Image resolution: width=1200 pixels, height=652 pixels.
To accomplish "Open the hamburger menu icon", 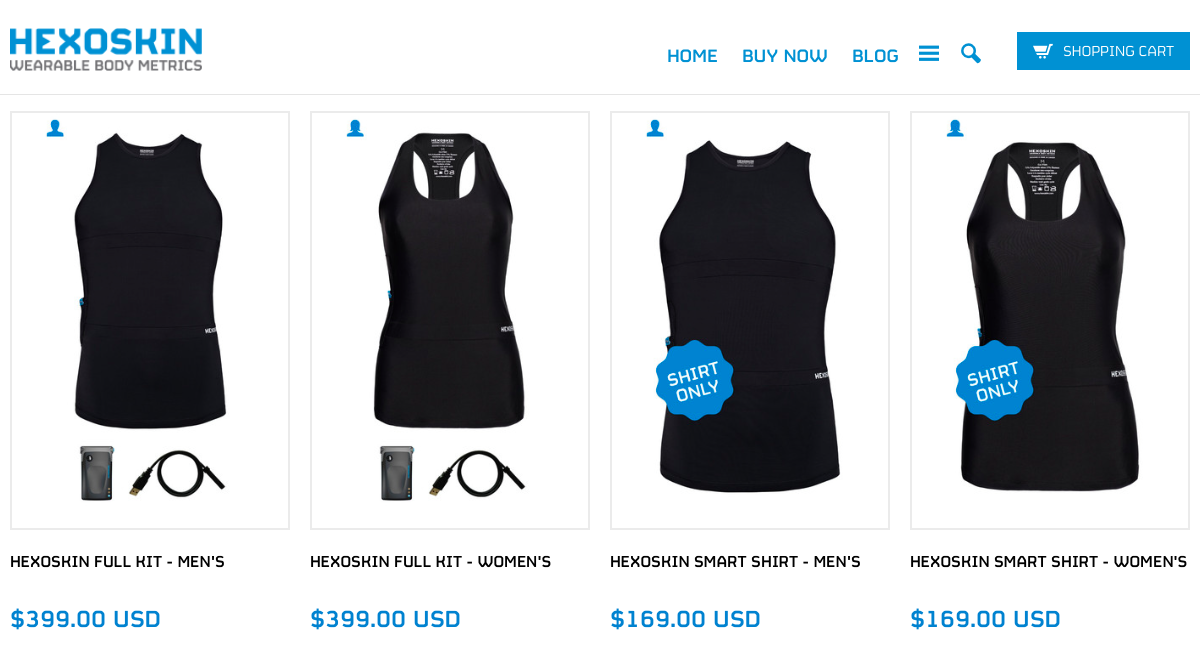I will pos(929,53).
